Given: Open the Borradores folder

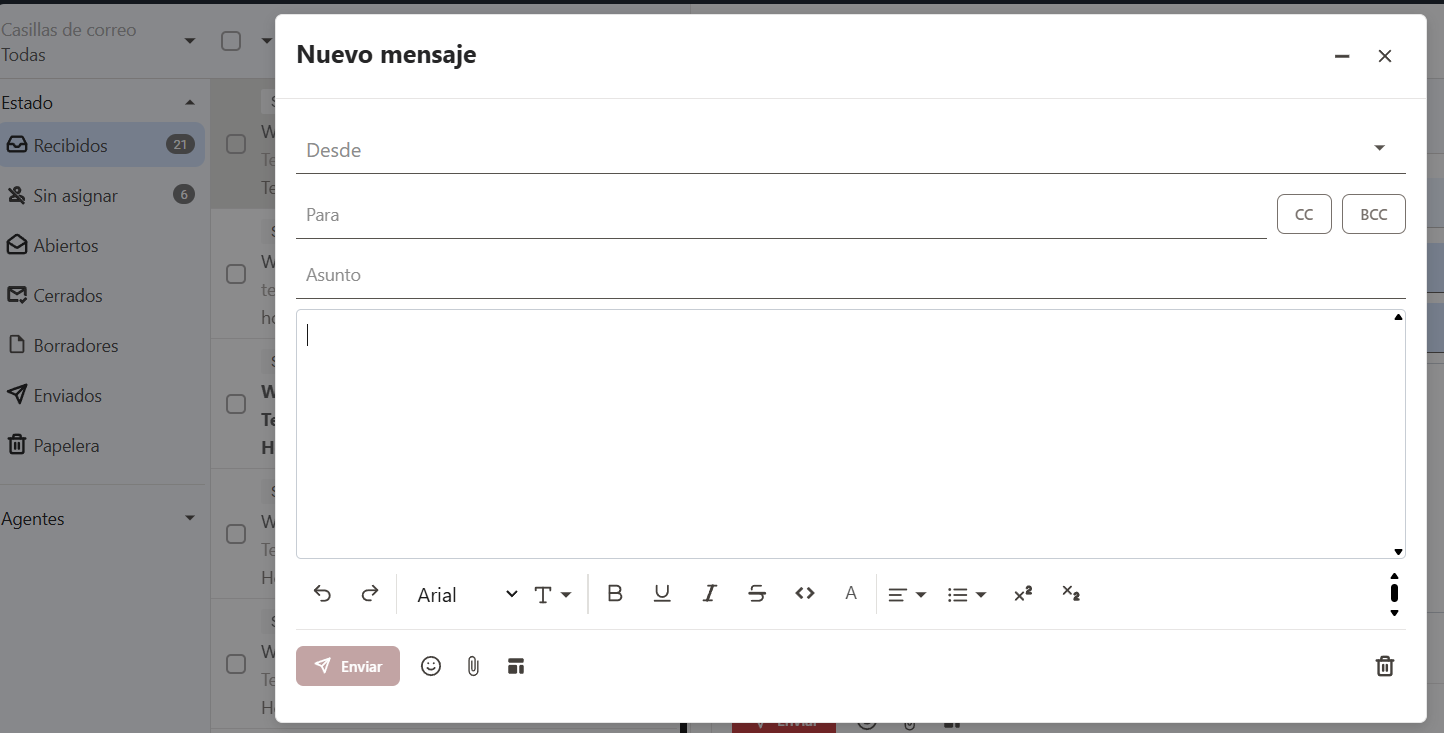Looking at the screenshot, I should click(x=76, y=346).
